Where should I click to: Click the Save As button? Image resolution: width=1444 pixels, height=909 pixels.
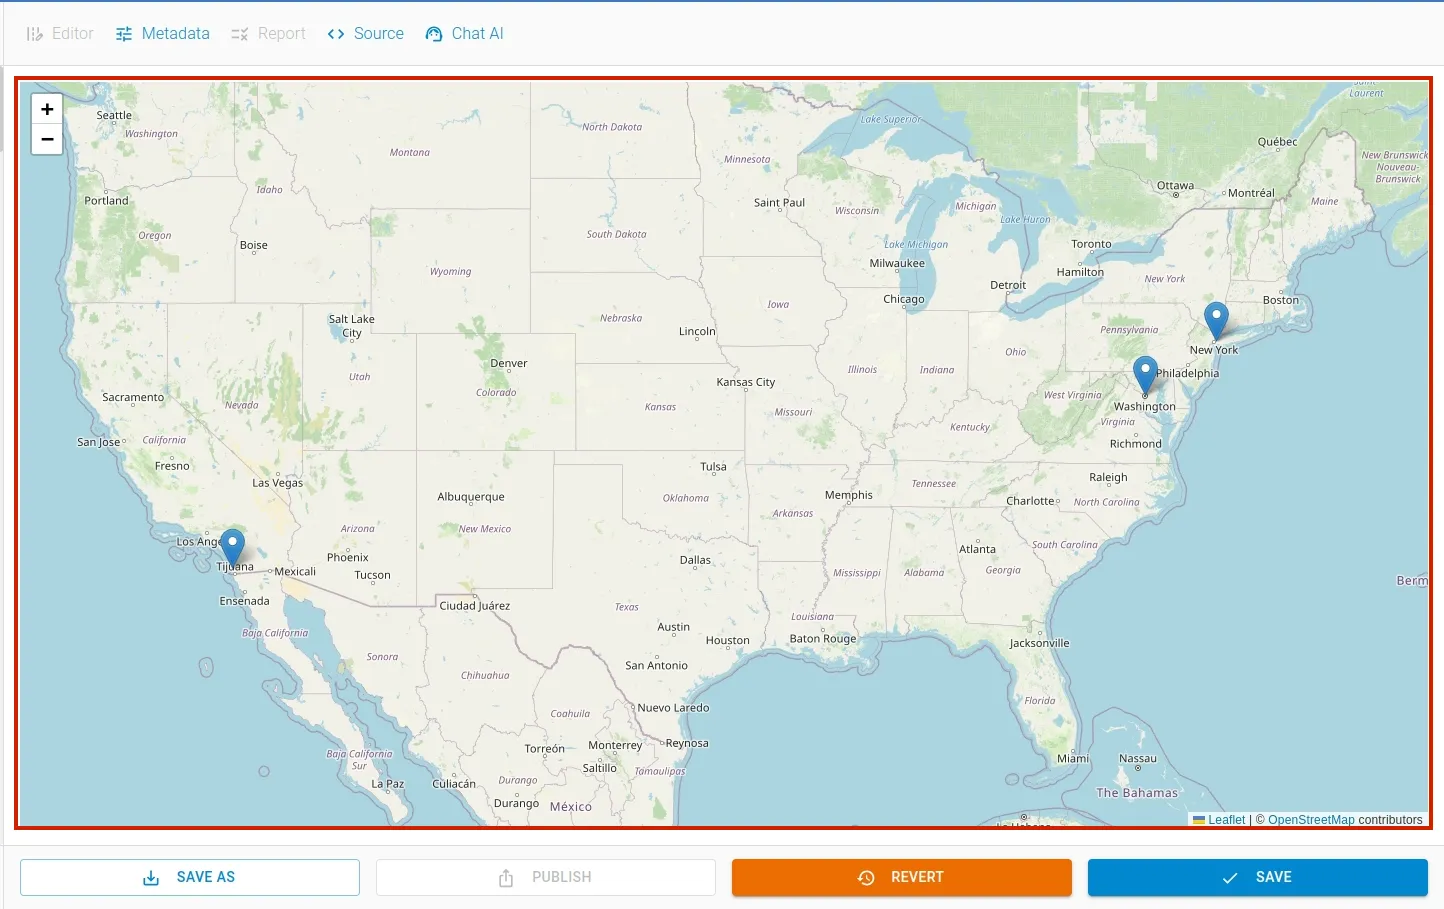[x=190, y=877]
